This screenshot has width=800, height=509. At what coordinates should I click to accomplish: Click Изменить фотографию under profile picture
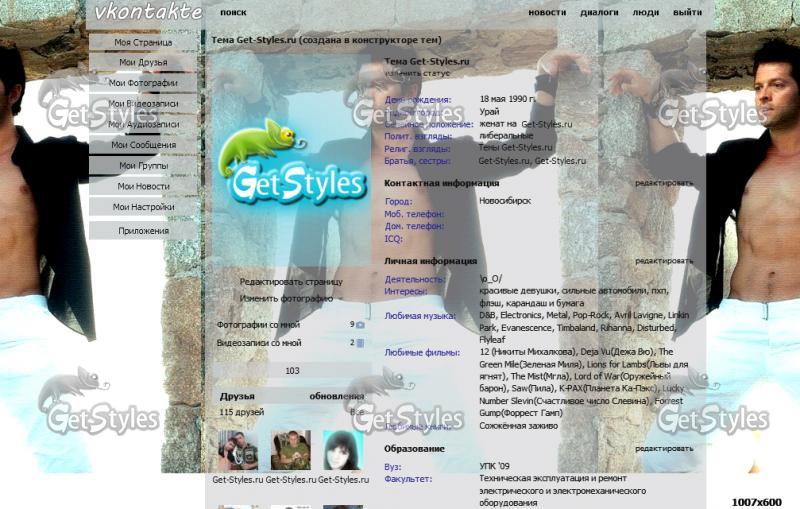point(286,298)
